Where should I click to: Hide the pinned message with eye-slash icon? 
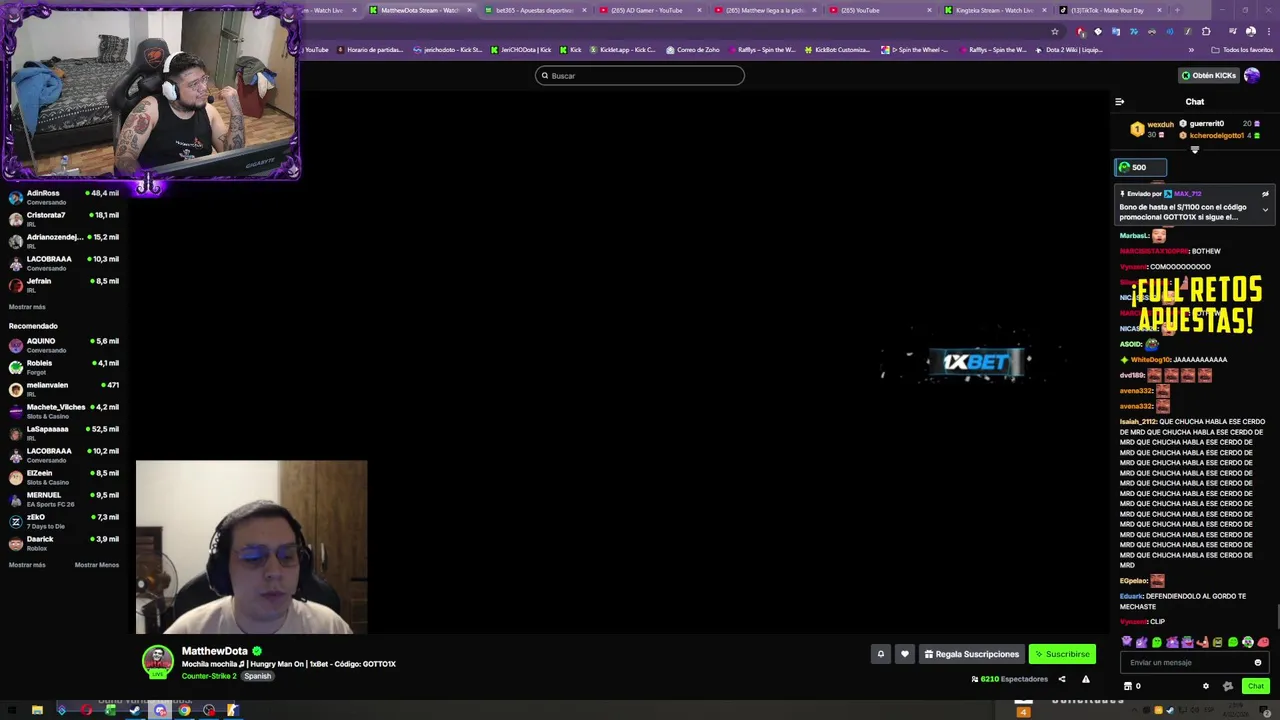click(x=1265, y=194)
